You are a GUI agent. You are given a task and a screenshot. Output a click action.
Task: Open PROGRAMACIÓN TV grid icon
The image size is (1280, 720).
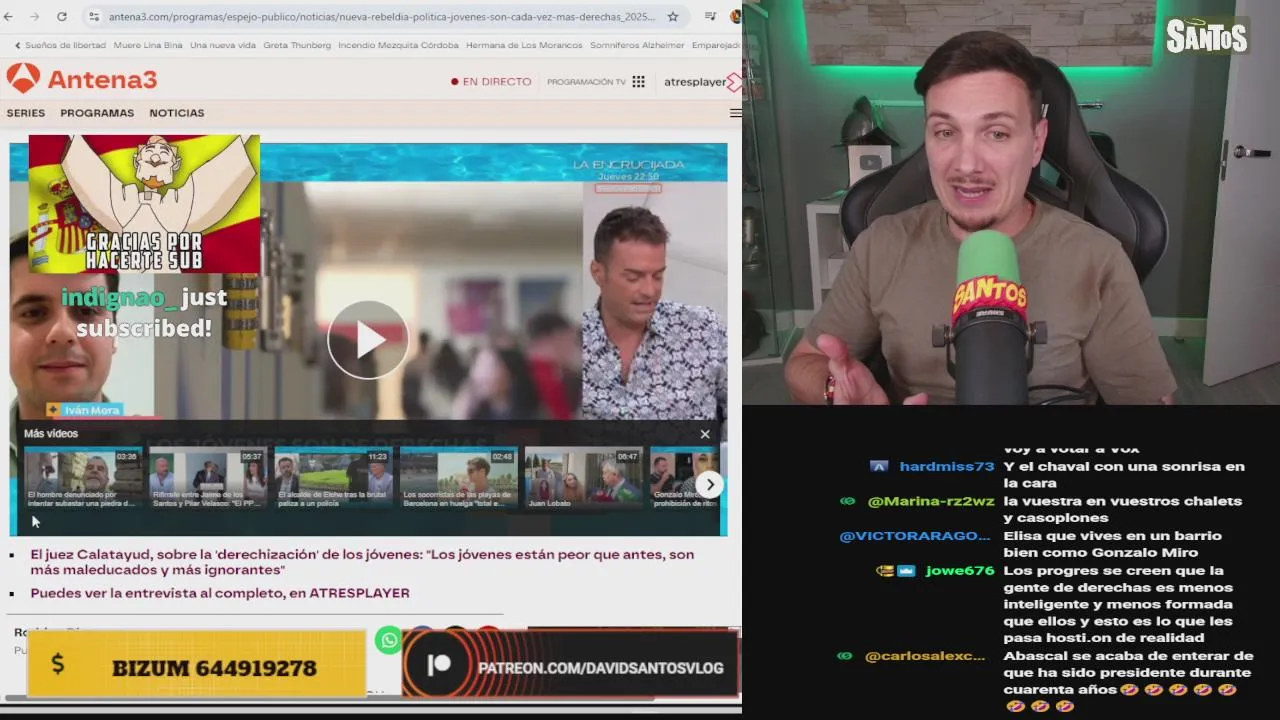click(638, 82)
